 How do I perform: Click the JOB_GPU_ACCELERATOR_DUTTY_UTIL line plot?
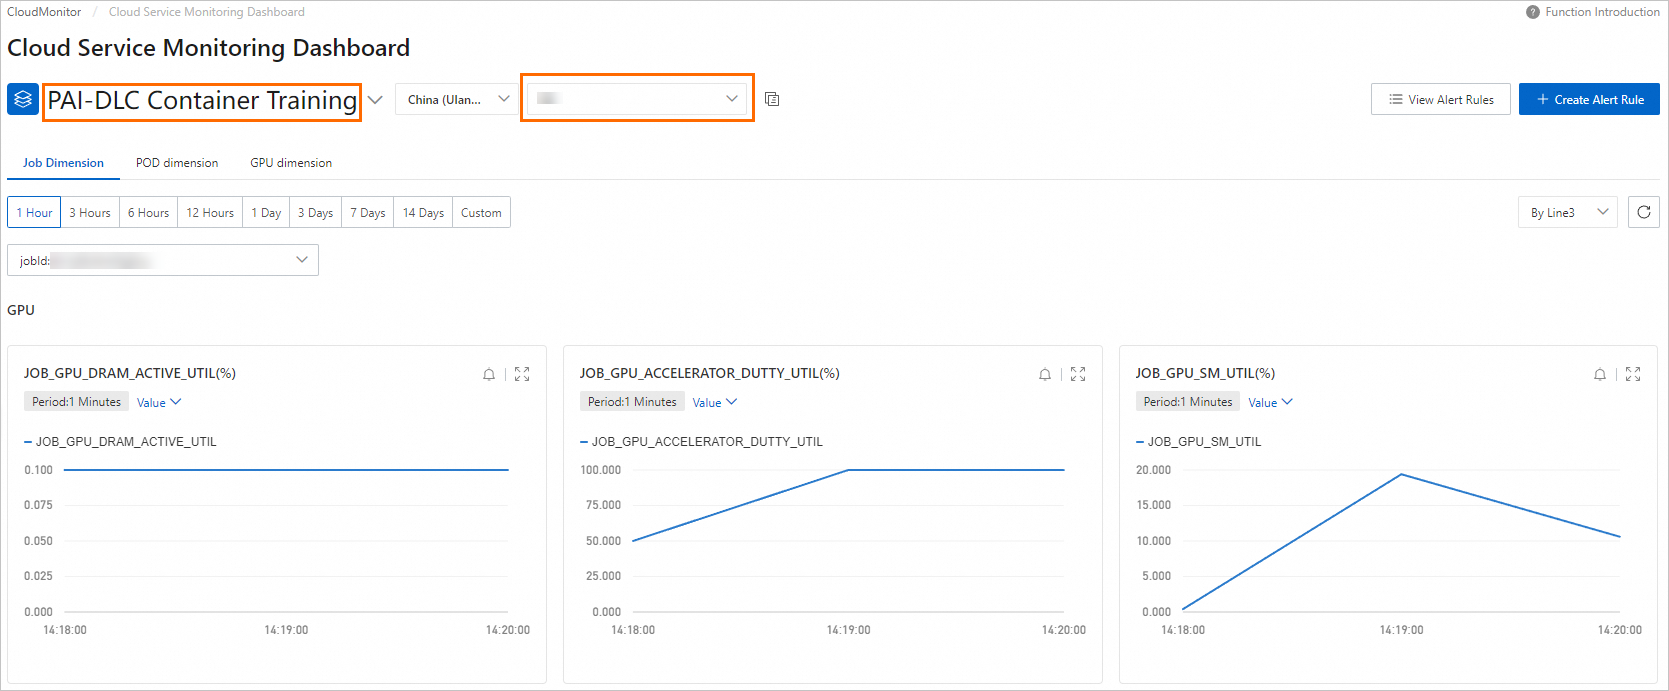pos(848,470)
